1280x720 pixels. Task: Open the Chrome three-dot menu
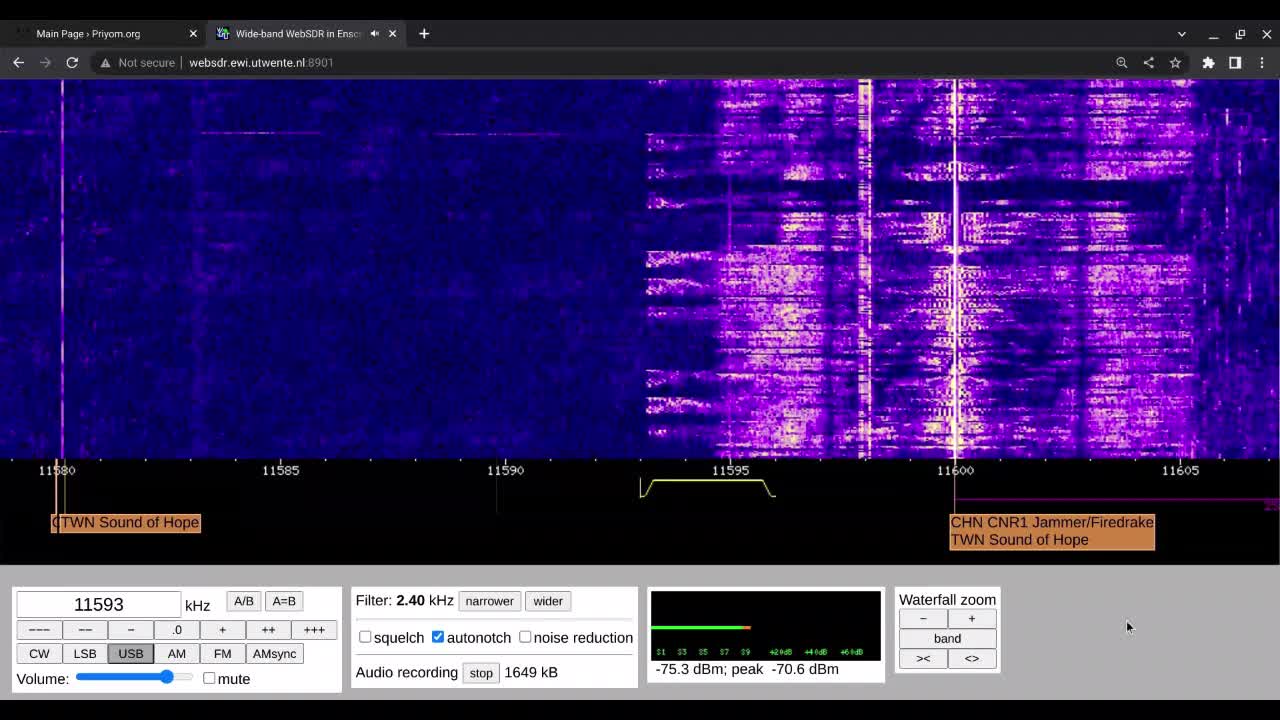tap(1262, 62)
